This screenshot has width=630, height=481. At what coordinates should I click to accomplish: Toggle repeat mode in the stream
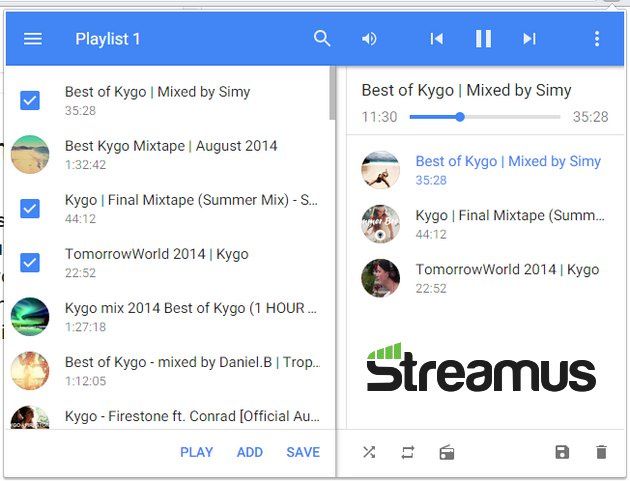coord(407,452)
